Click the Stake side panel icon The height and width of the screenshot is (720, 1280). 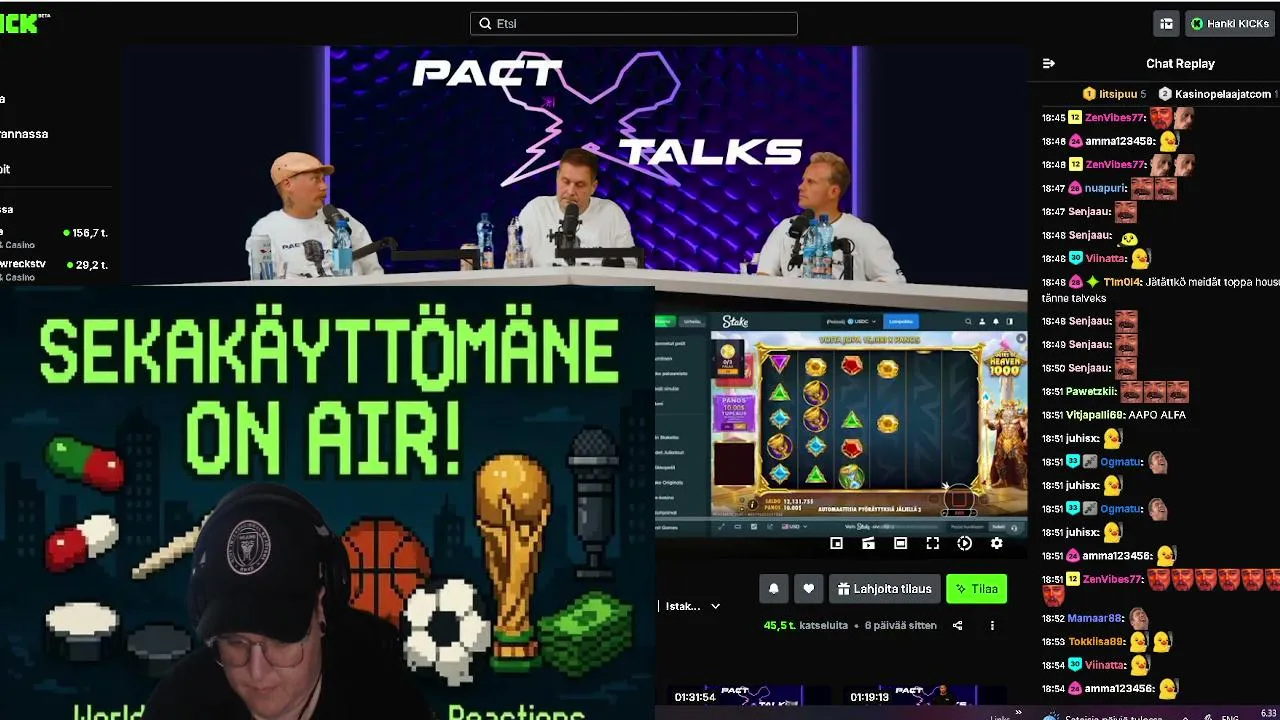[1010, 322]
